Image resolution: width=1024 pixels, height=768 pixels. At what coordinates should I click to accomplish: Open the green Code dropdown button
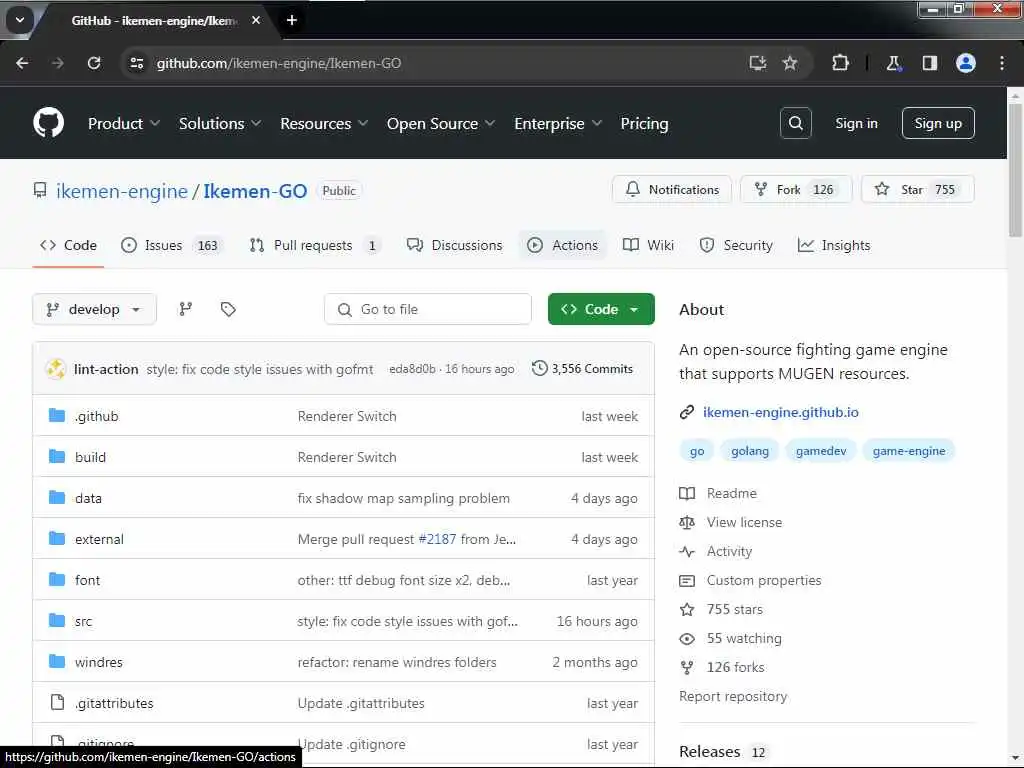(x=601, y=309)
